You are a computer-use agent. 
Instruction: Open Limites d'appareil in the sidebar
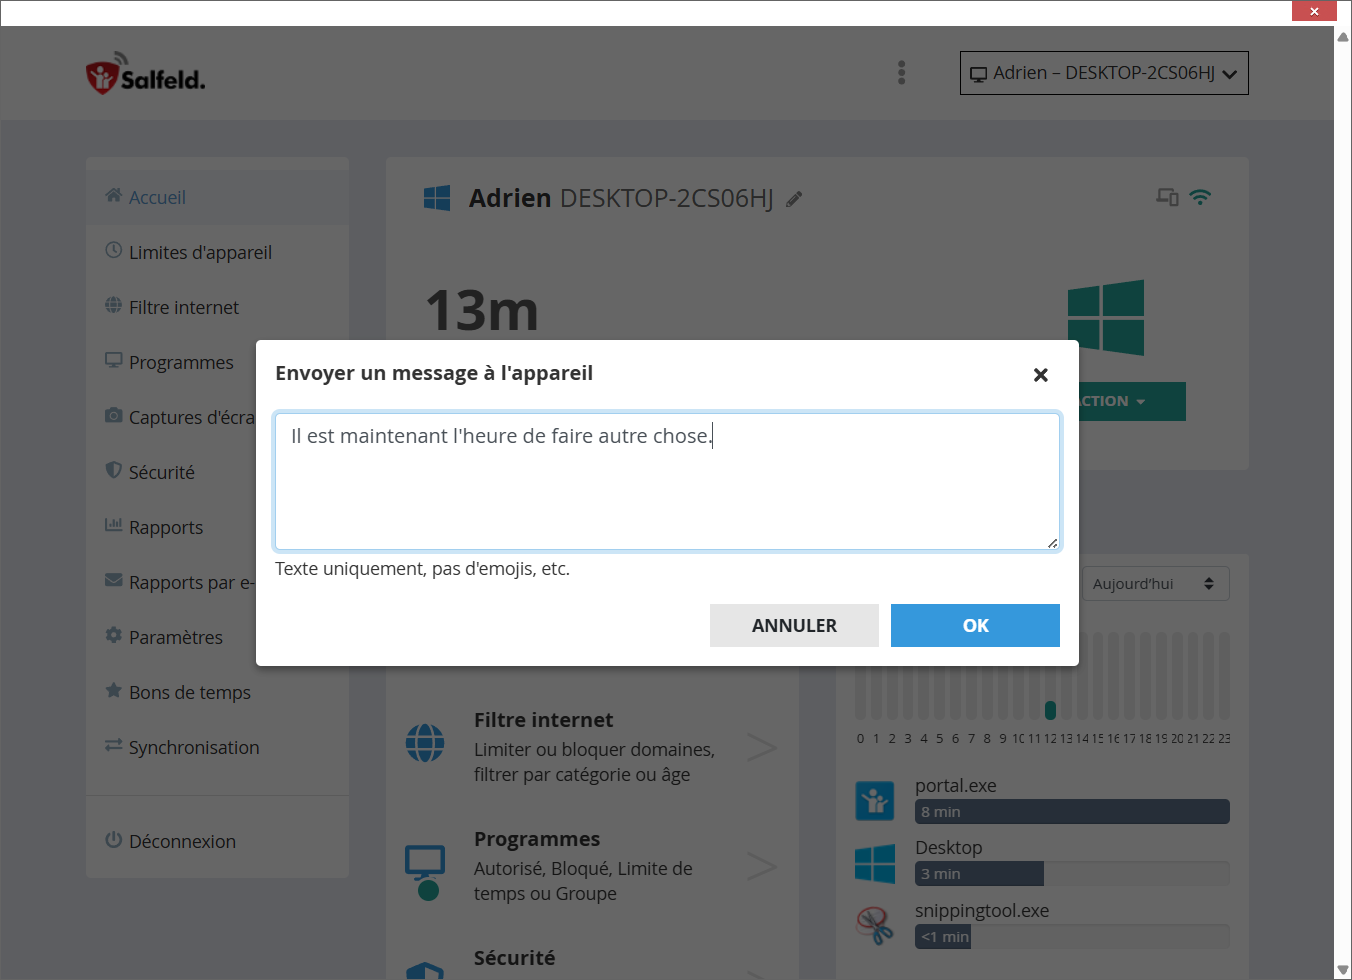(217, 252)
